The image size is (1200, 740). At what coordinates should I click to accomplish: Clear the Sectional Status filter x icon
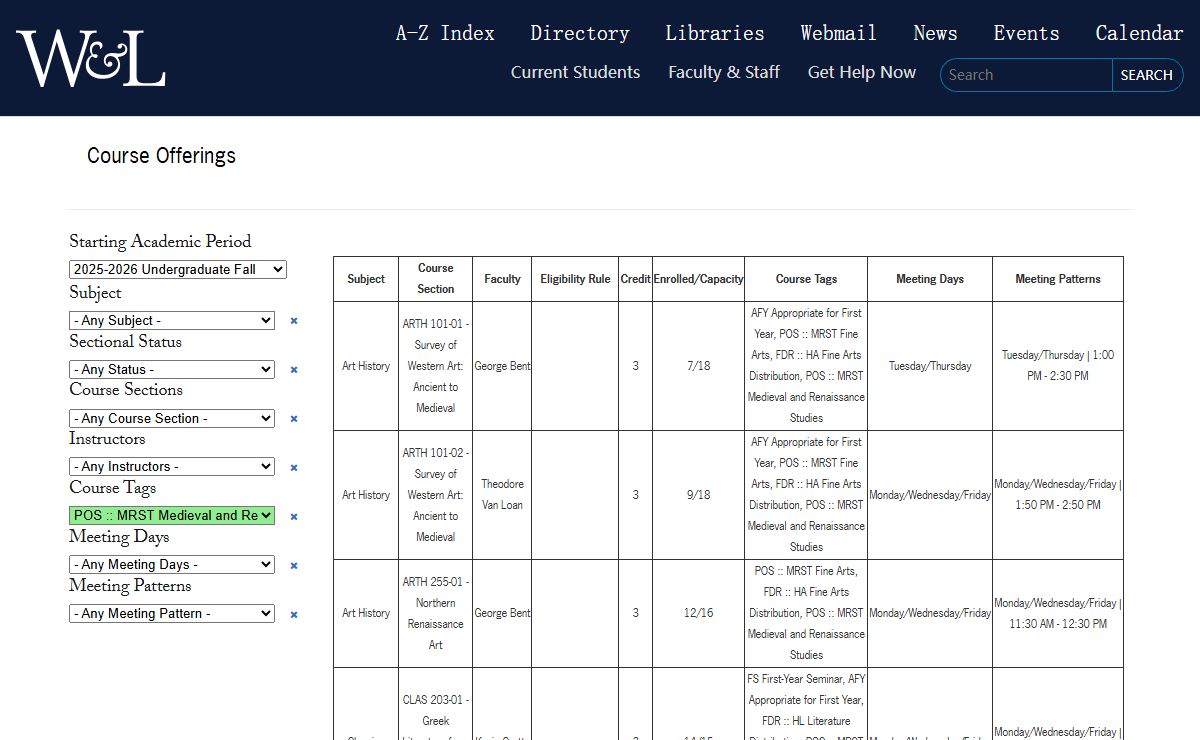pyautogui.click(x=294, y=370)
